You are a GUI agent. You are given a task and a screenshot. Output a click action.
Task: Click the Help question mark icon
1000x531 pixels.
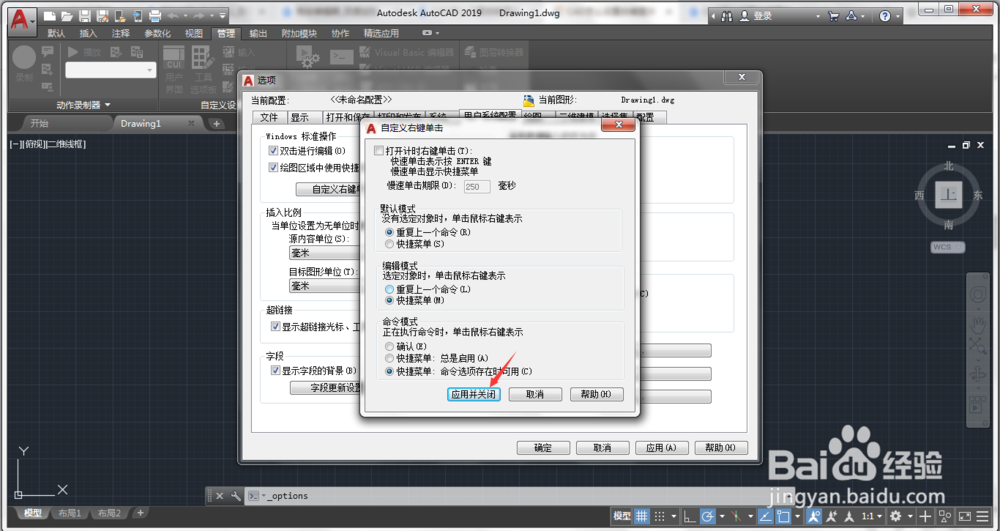coord(885,16)
